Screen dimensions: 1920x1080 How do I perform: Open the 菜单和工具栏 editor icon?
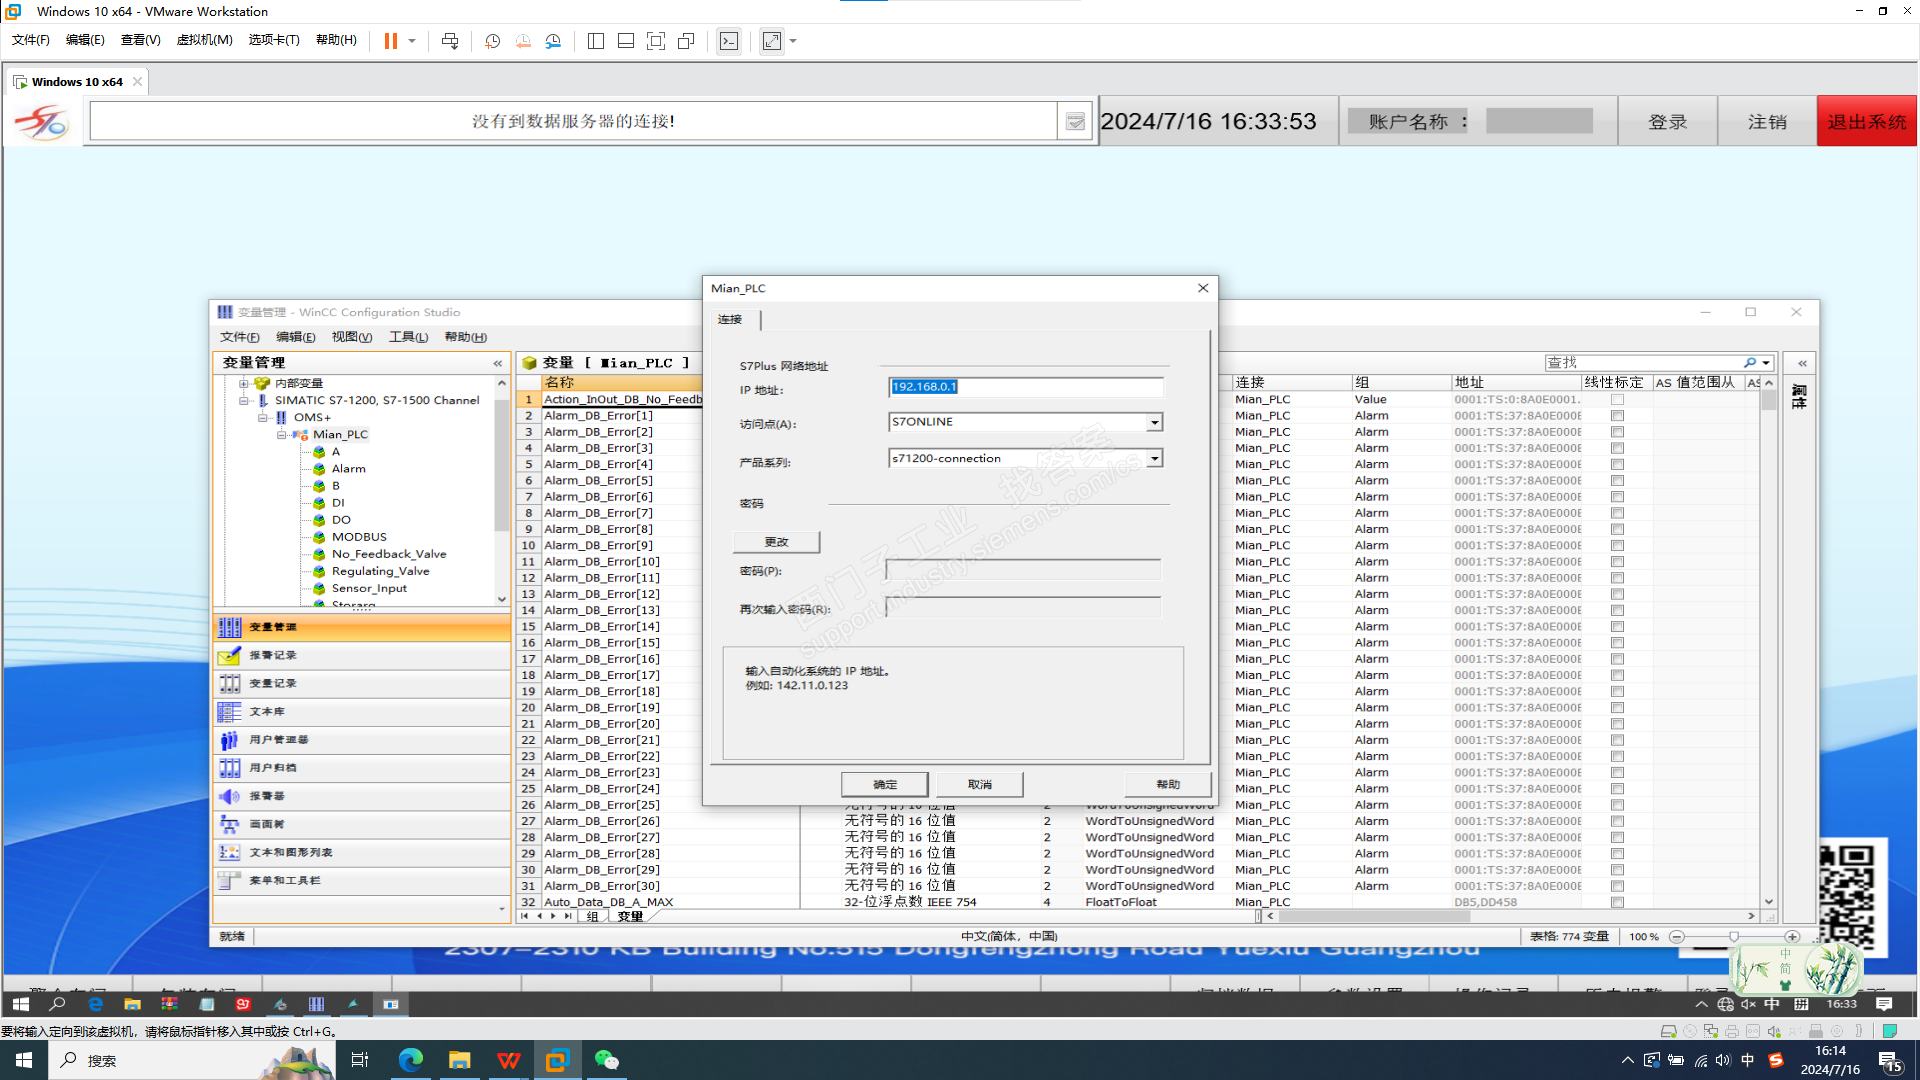pos(229,881)
